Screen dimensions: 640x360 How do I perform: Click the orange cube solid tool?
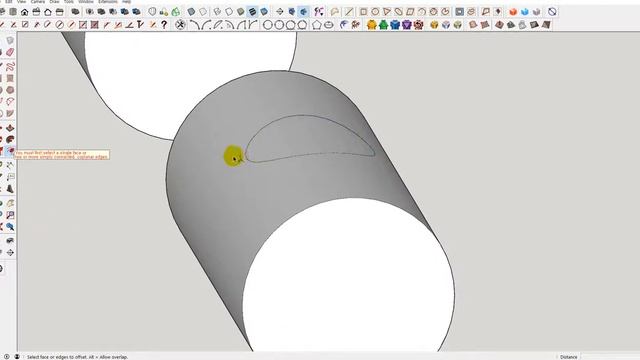(513, 12)
